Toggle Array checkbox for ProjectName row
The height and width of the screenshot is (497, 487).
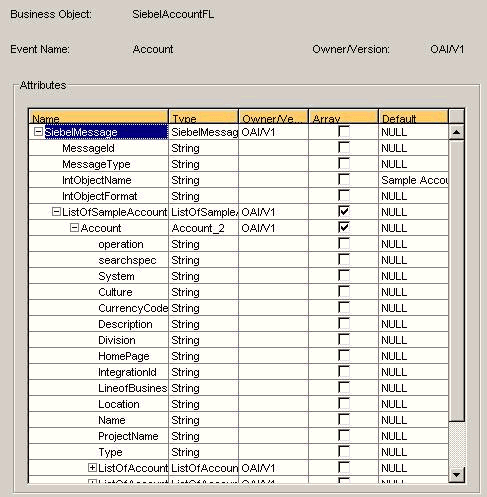344,435
